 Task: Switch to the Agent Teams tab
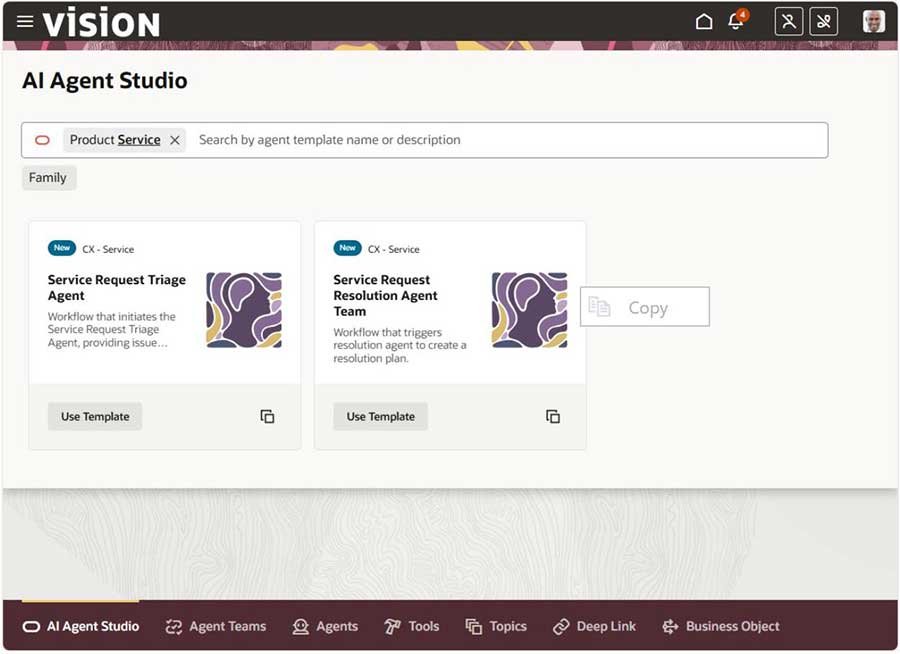tap(216, 626)
